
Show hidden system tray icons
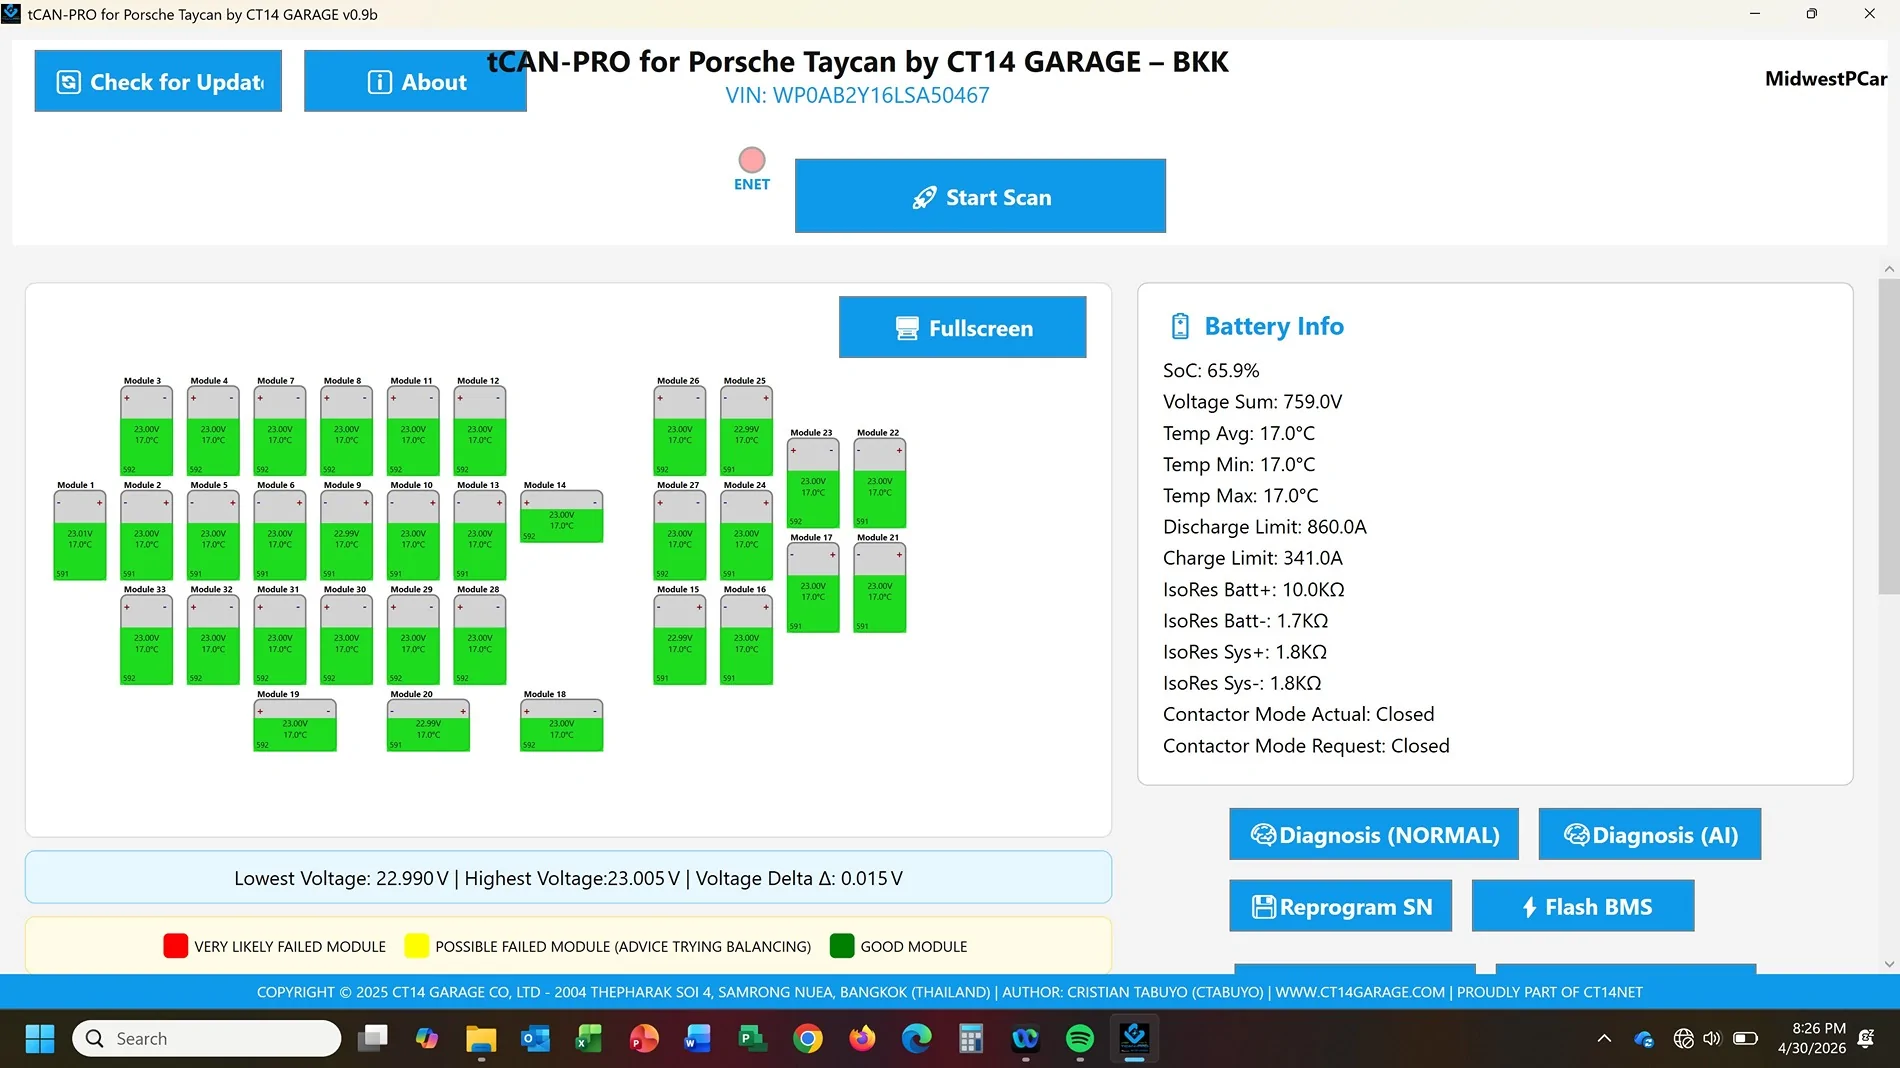pos(1604,1039)
